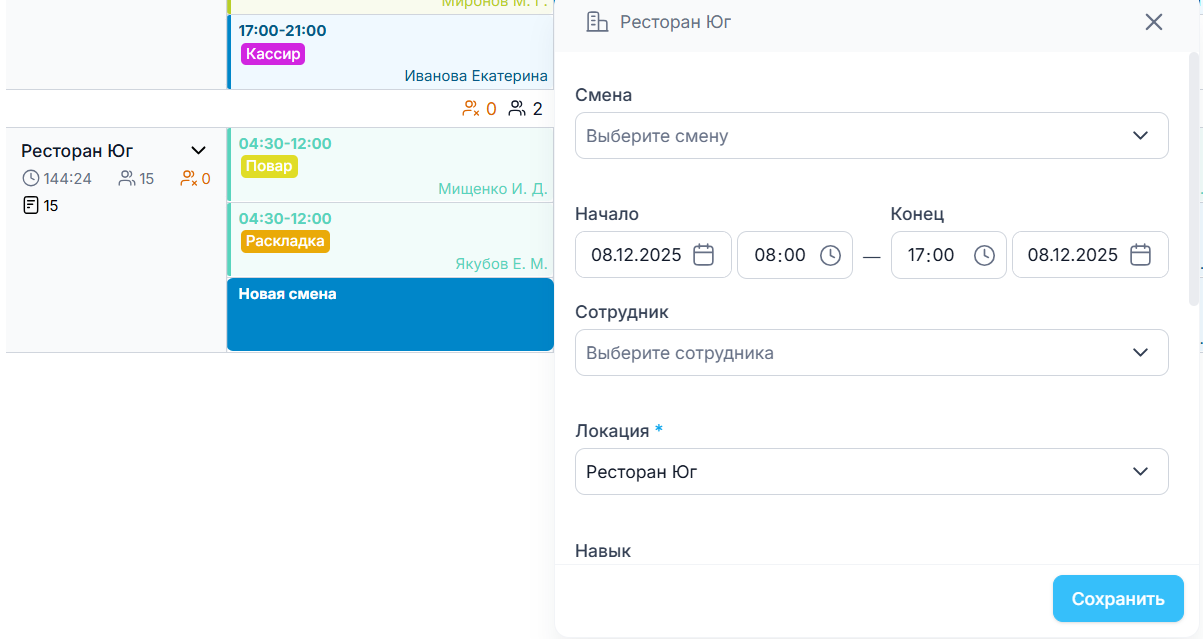Close the Ресторан Юг shift panel
Image resolution: width=1203 pixels, height=639 pixels.
point(1154,22)
